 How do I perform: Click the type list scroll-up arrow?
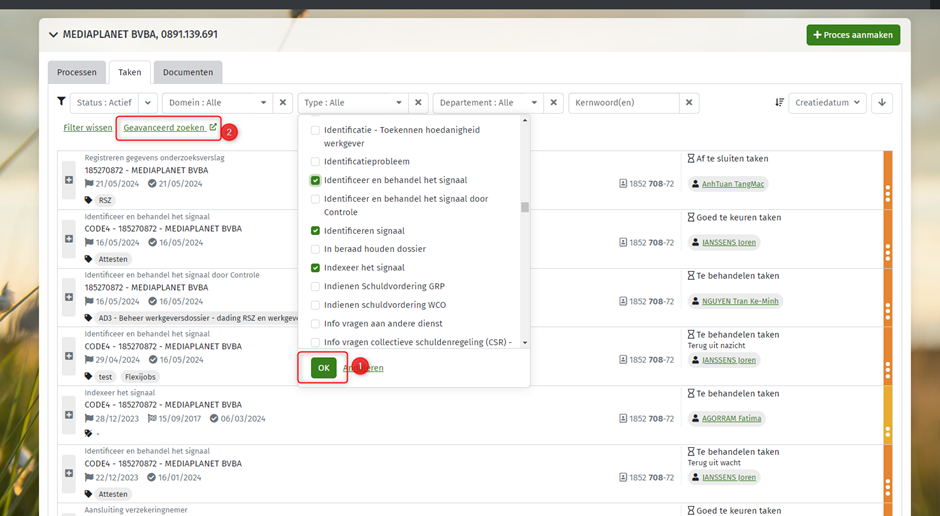click(x=525, y=120)
